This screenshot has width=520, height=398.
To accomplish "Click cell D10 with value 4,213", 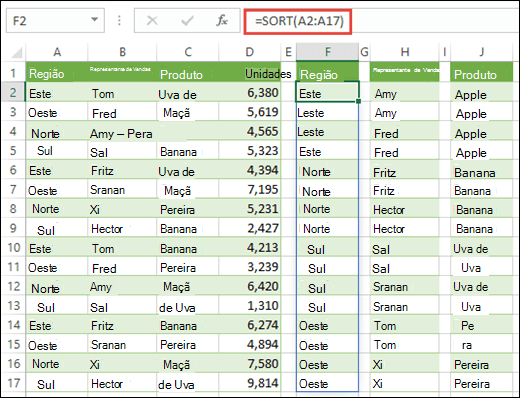I will 250,247.
